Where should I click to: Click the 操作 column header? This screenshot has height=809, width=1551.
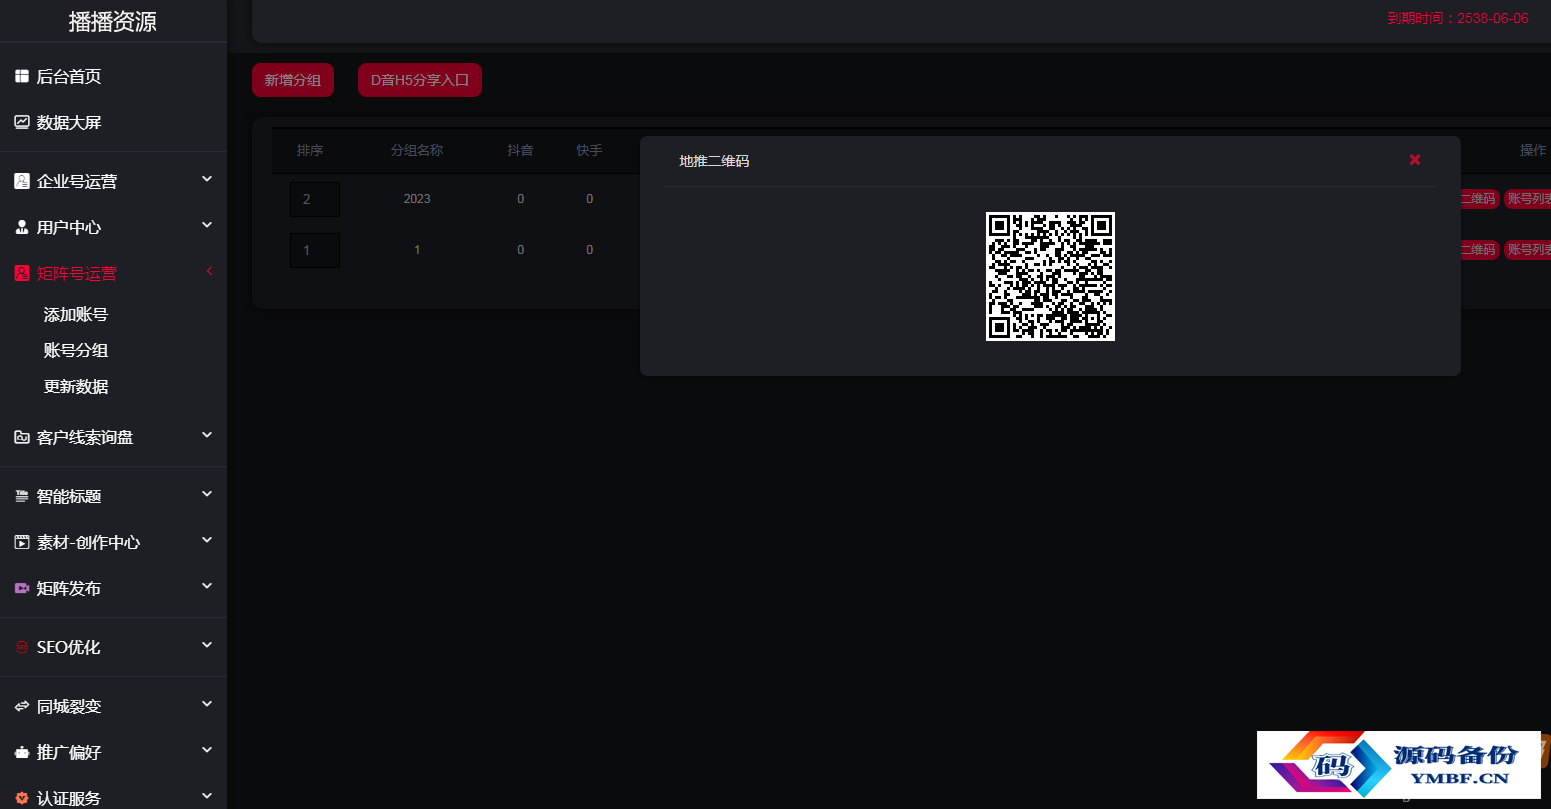1533,150
